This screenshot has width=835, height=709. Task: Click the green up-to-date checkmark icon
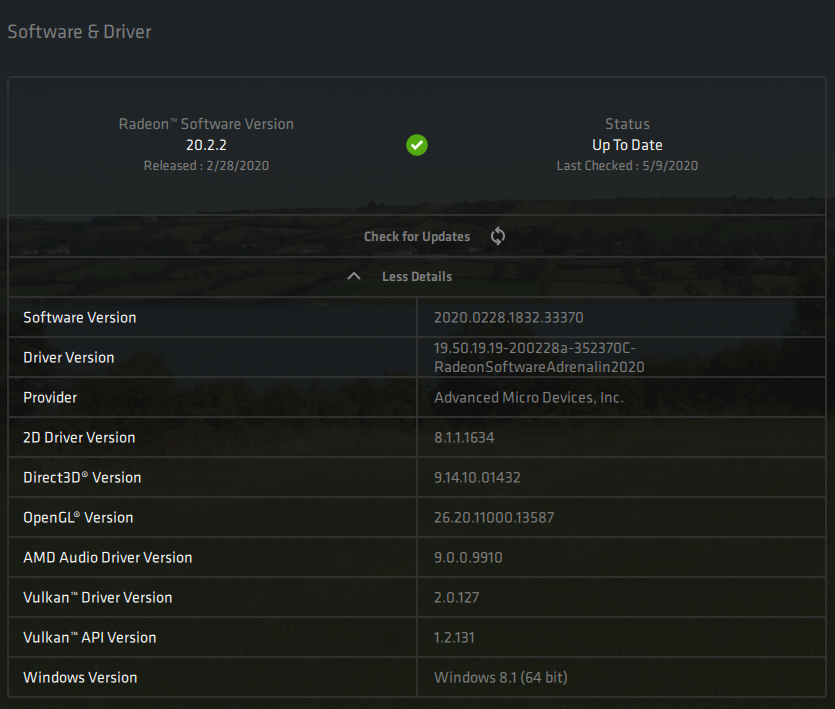[x=417, y=145]
